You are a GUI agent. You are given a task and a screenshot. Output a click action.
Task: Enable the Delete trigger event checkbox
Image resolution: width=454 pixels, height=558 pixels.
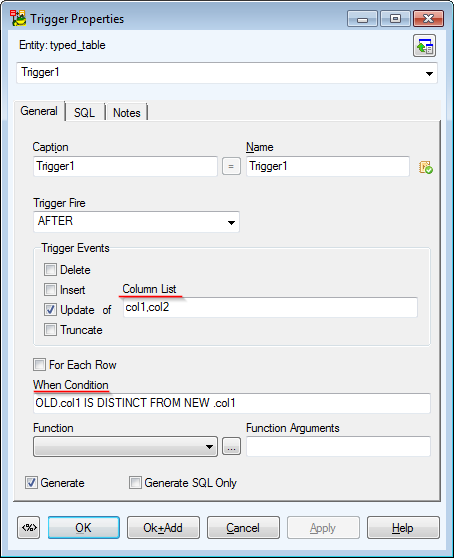pos(50,270)
